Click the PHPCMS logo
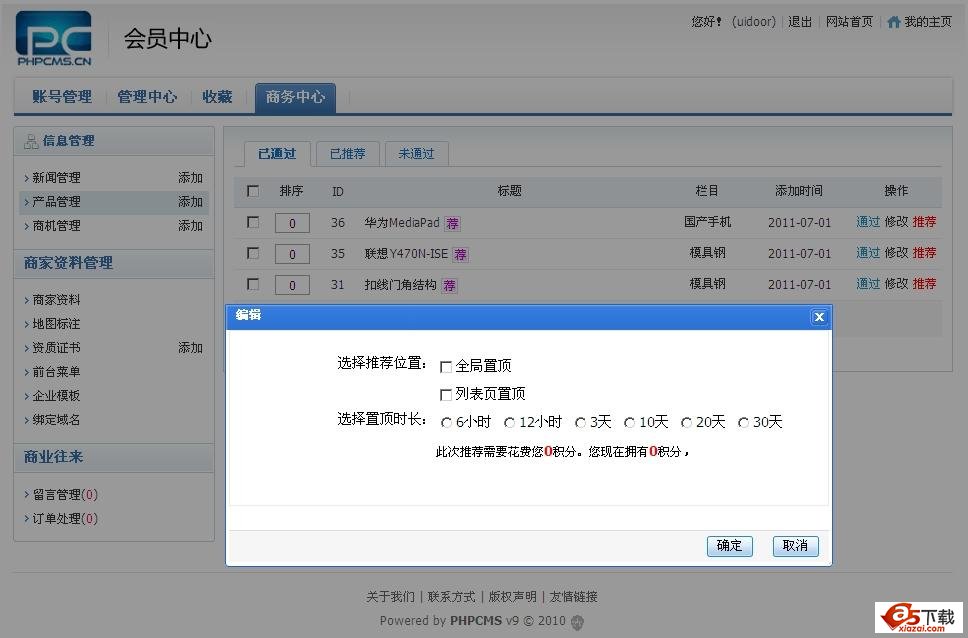This screenshot has height=638, width=968. pyautogui.click(x=54, y=38)
